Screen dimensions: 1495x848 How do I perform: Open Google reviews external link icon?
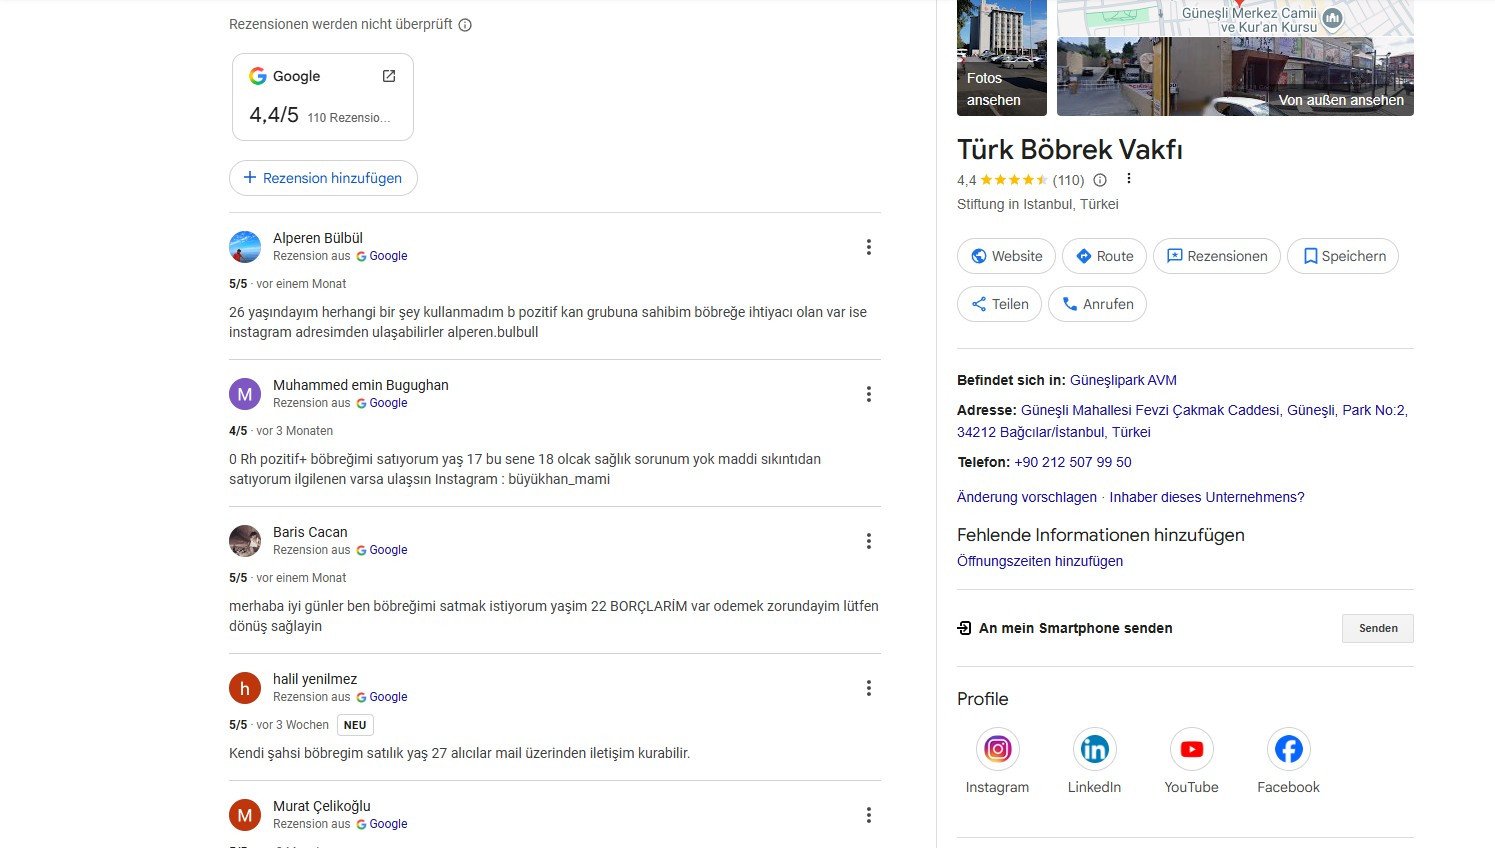[389, 76]
